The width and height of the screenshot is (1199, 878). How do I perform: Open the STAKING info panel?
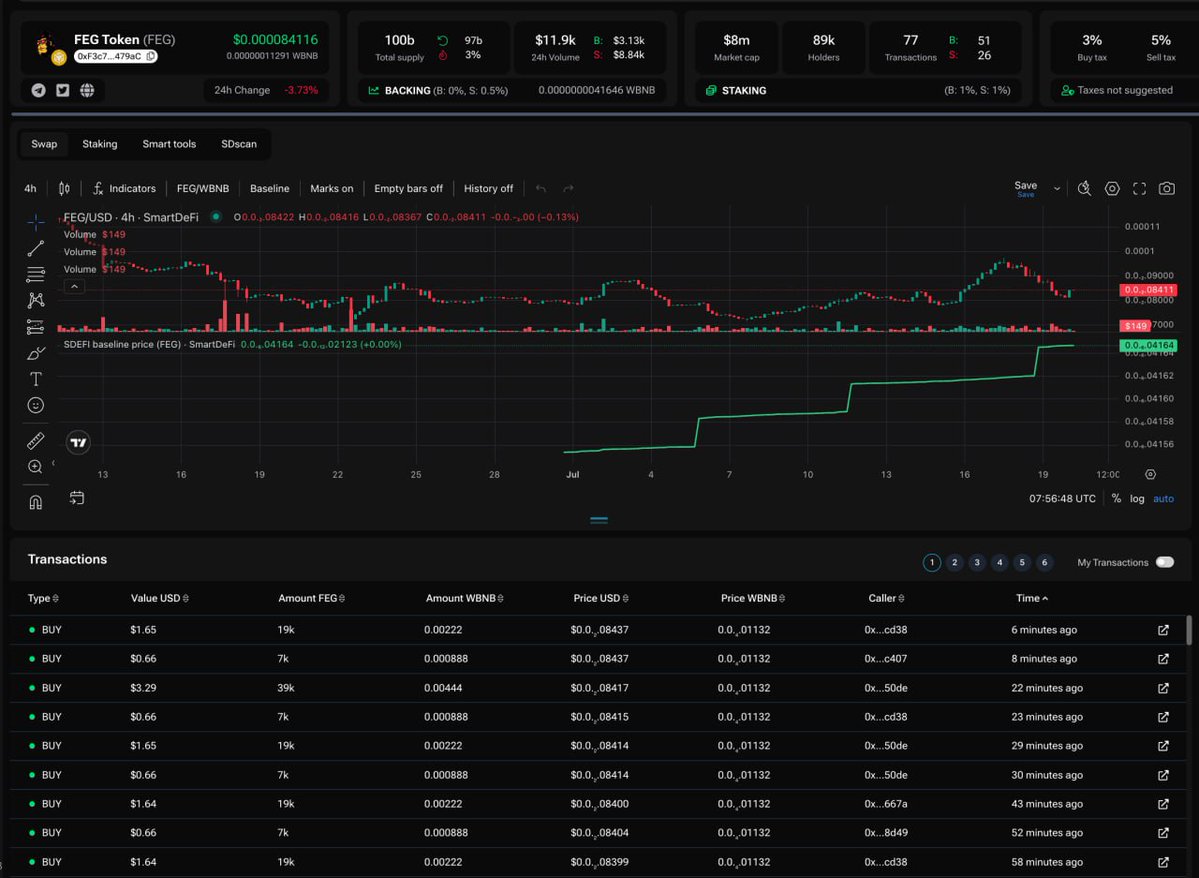(x=858, y=90)
